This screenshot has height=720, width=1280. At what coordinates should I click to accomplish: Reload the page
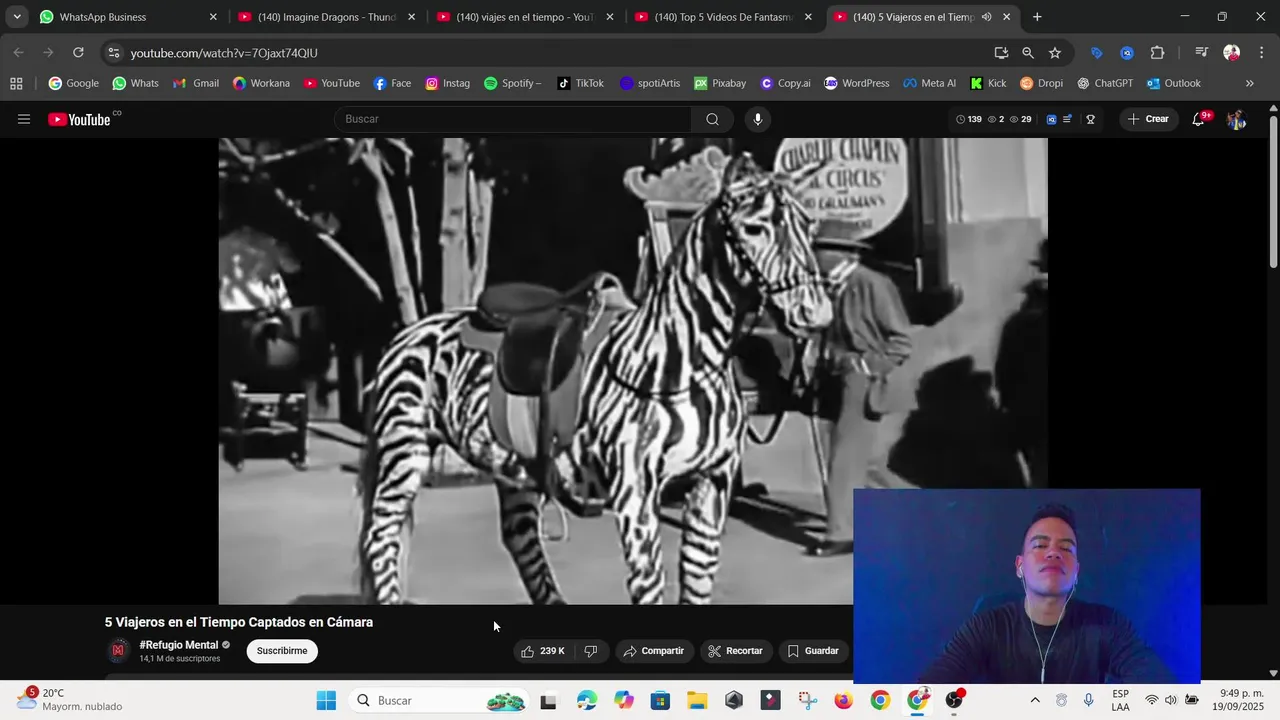(78, 53)
